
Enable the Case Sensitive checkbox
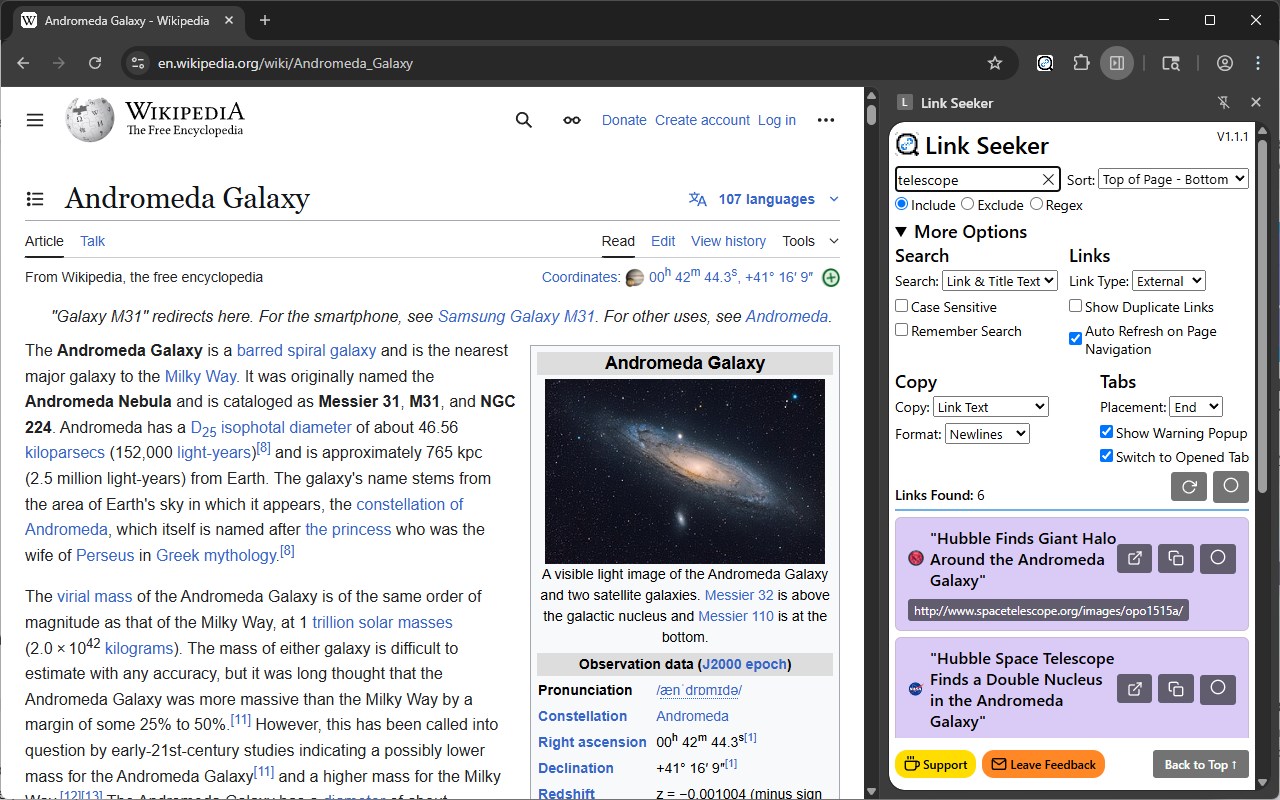pos(902,306)
